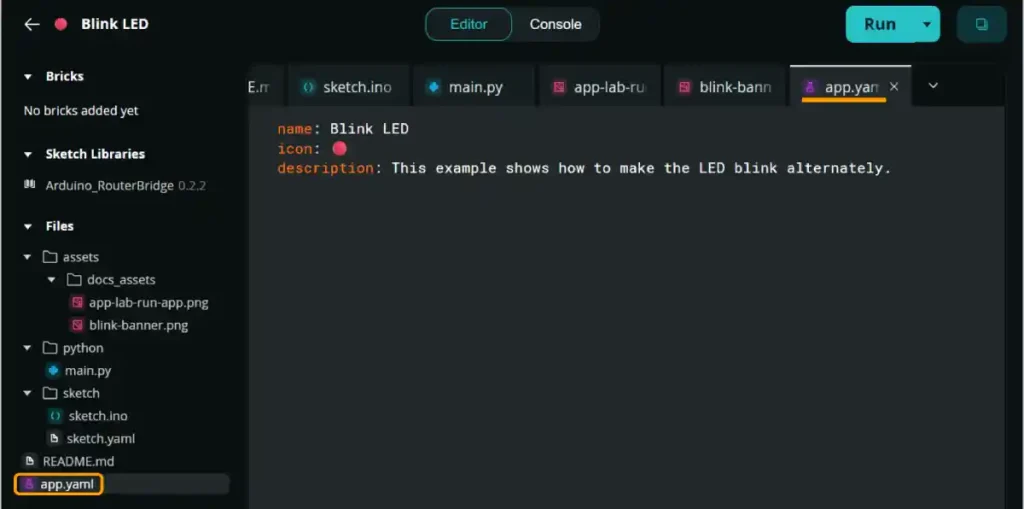Click the copy icon button next to Run
This screenshot has width=1024, height=509.
point(981,24)
